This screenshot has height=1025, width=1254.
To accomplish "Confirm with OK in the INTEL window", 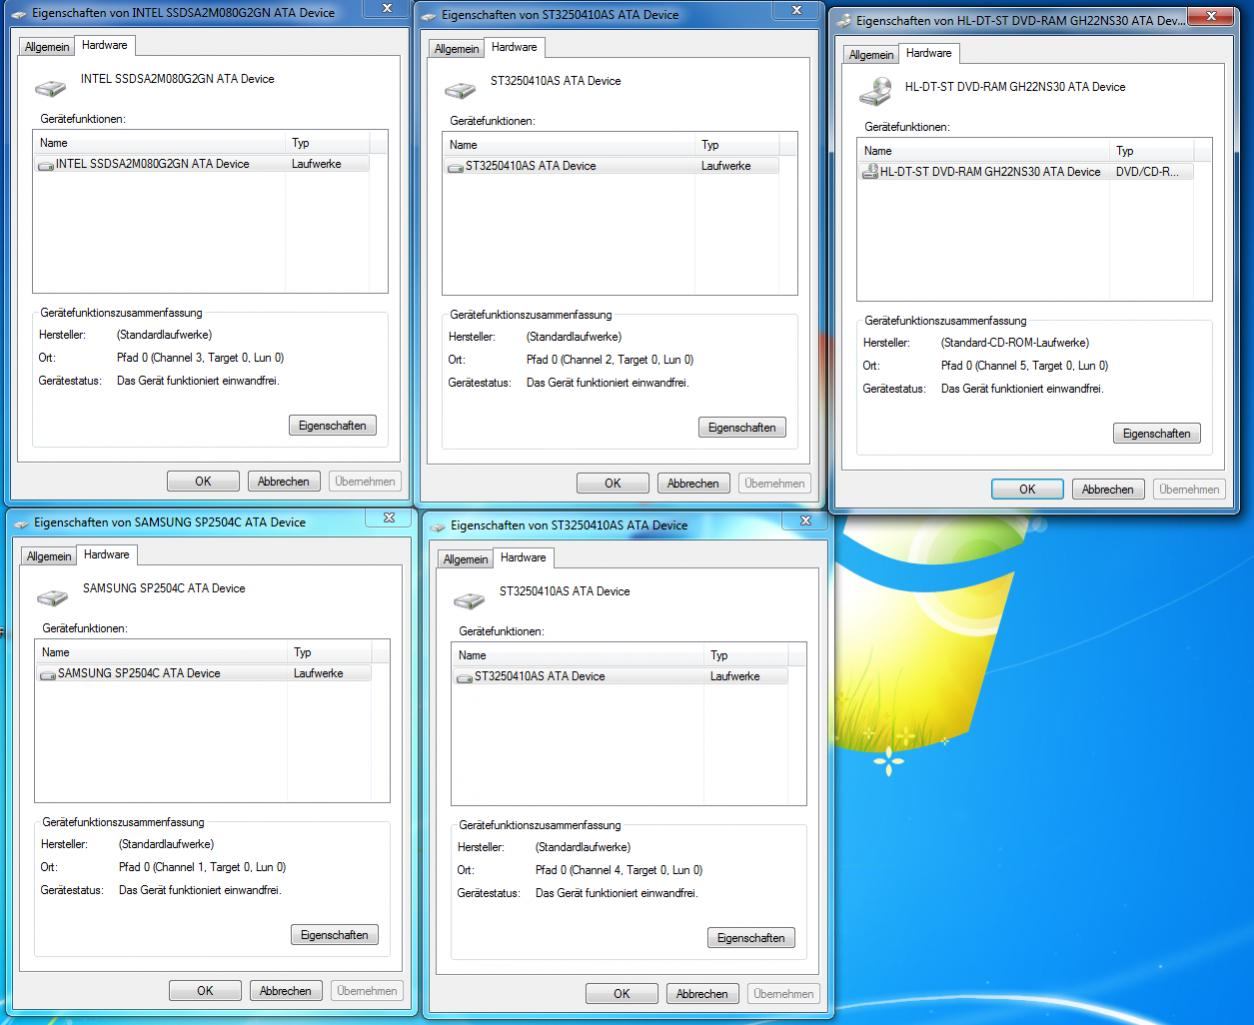I will click(x=203, y=481).
